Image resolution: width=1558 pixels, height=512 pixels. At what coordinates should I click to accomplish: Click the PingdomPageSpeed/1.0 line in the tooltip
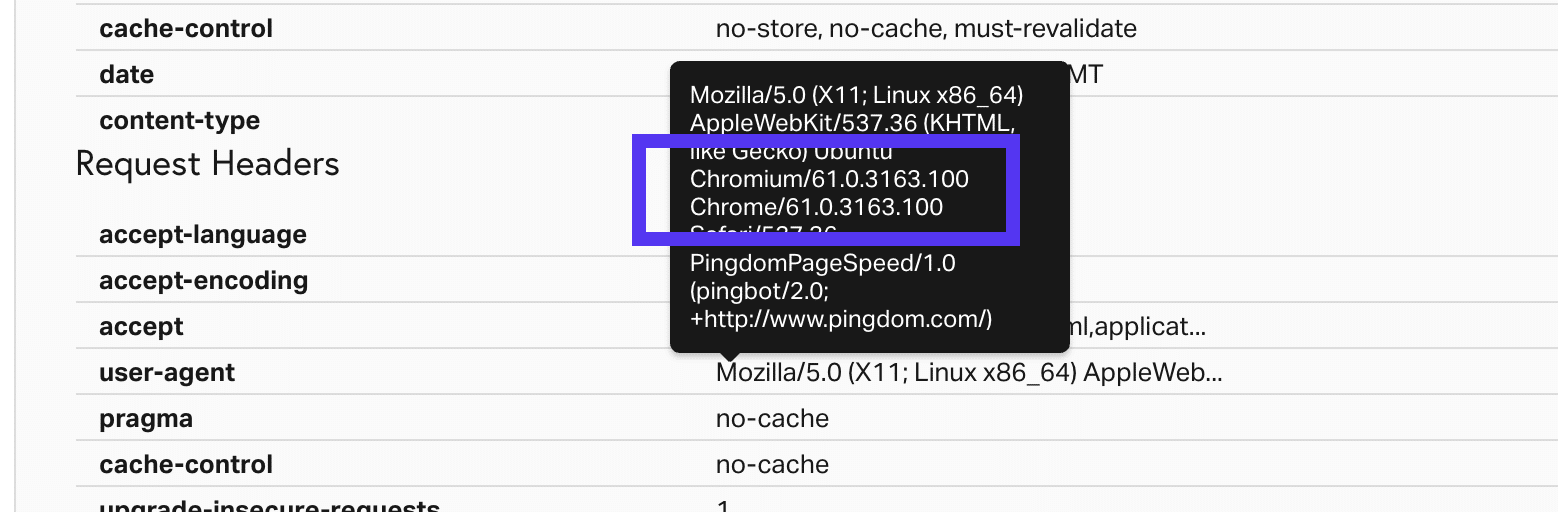[x=823, y=264]
